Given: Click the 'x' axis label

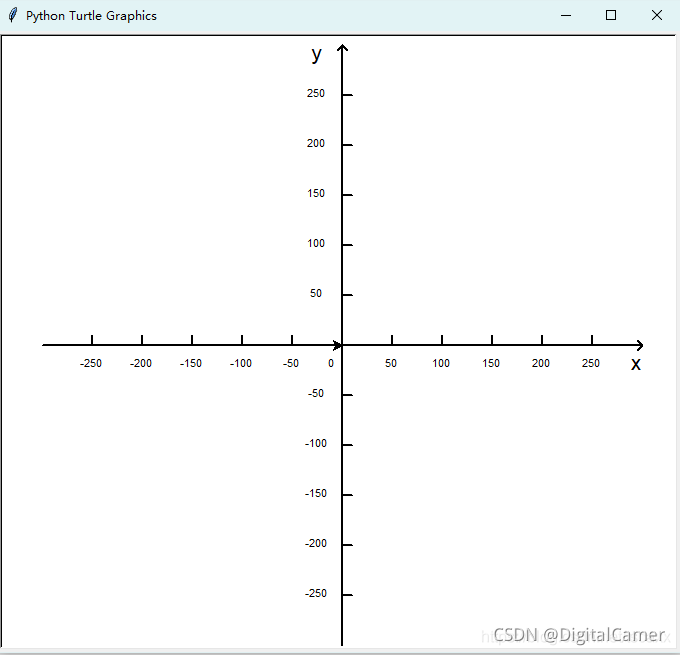Looking at the screenshot, I should [636, 364].
